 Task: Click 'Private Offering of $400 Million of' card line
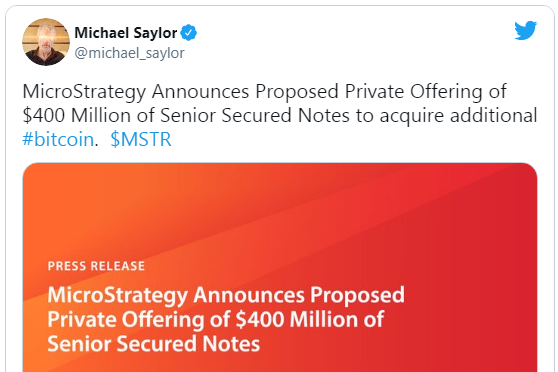216,319
